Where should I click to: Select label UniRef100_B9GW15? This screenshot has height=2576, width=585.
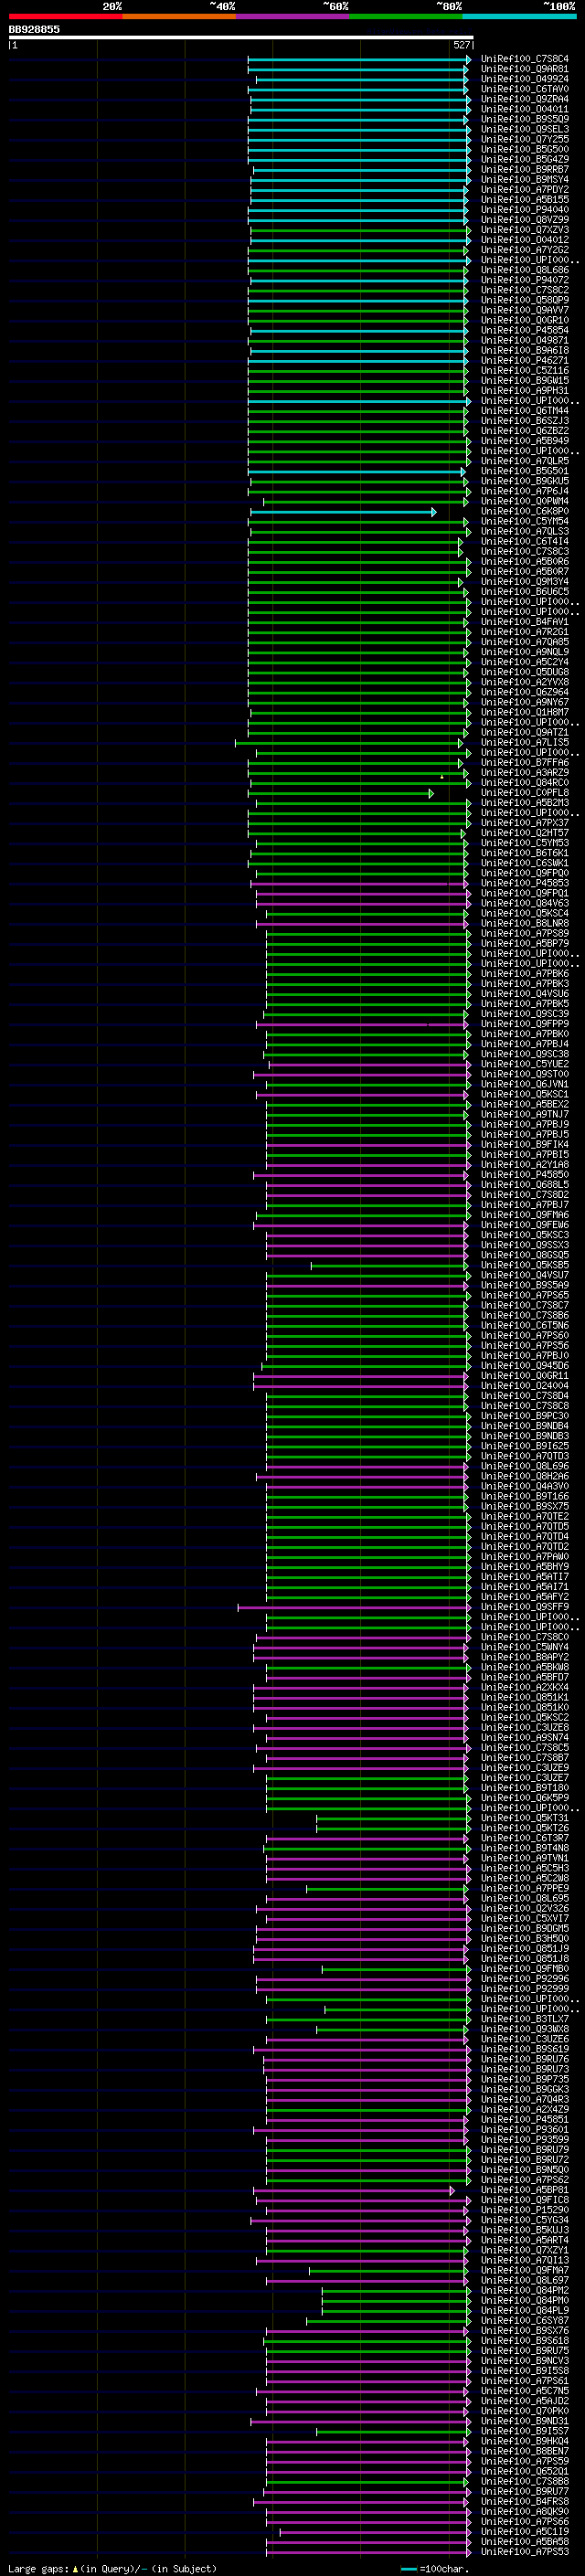click(x=524, y=381)
